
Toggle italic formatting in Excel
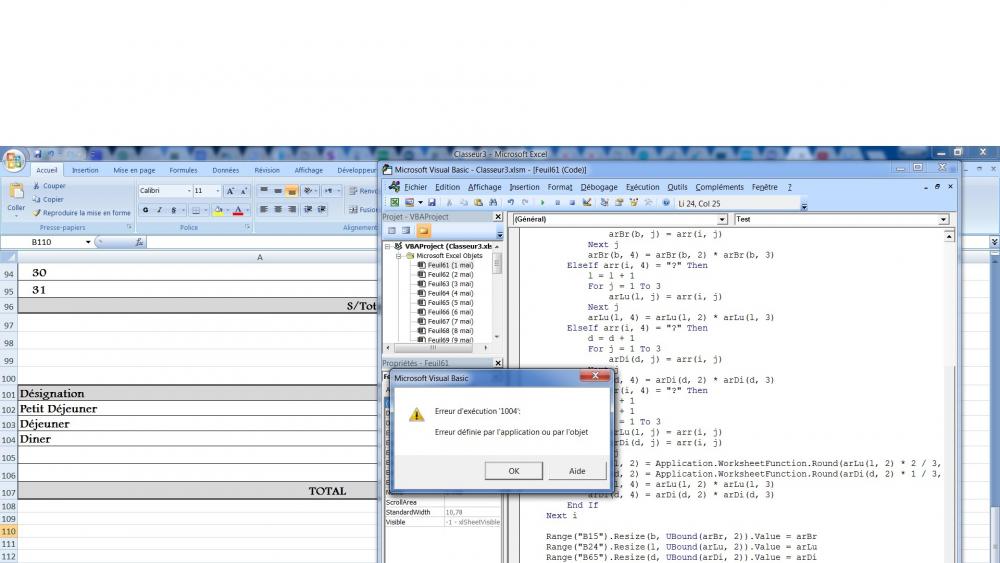[159, 210]
